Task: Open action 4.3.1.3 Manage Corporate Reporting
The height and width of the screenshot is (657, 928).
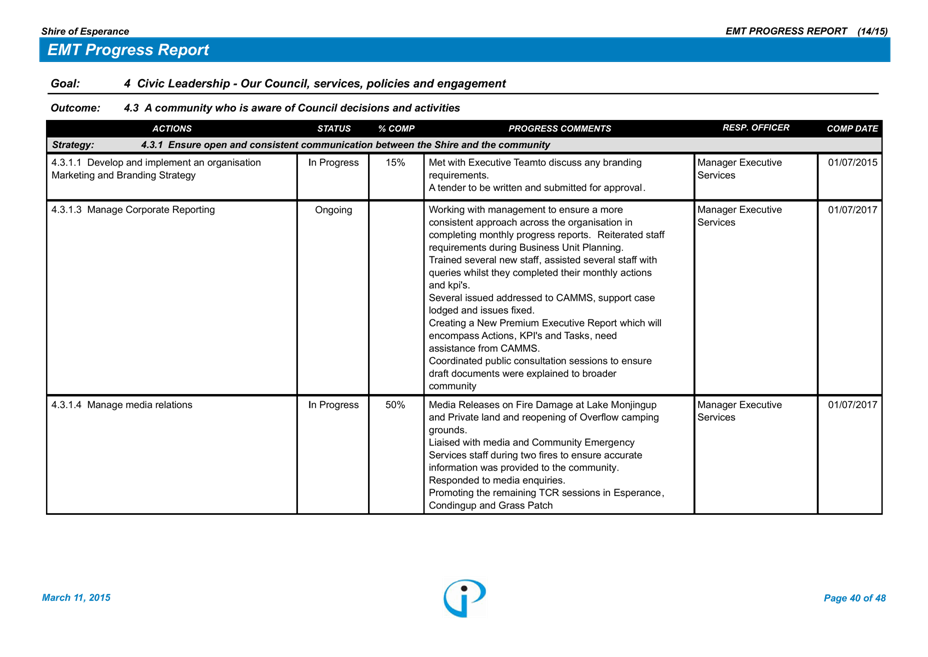Action: click(x=132, y=210)
